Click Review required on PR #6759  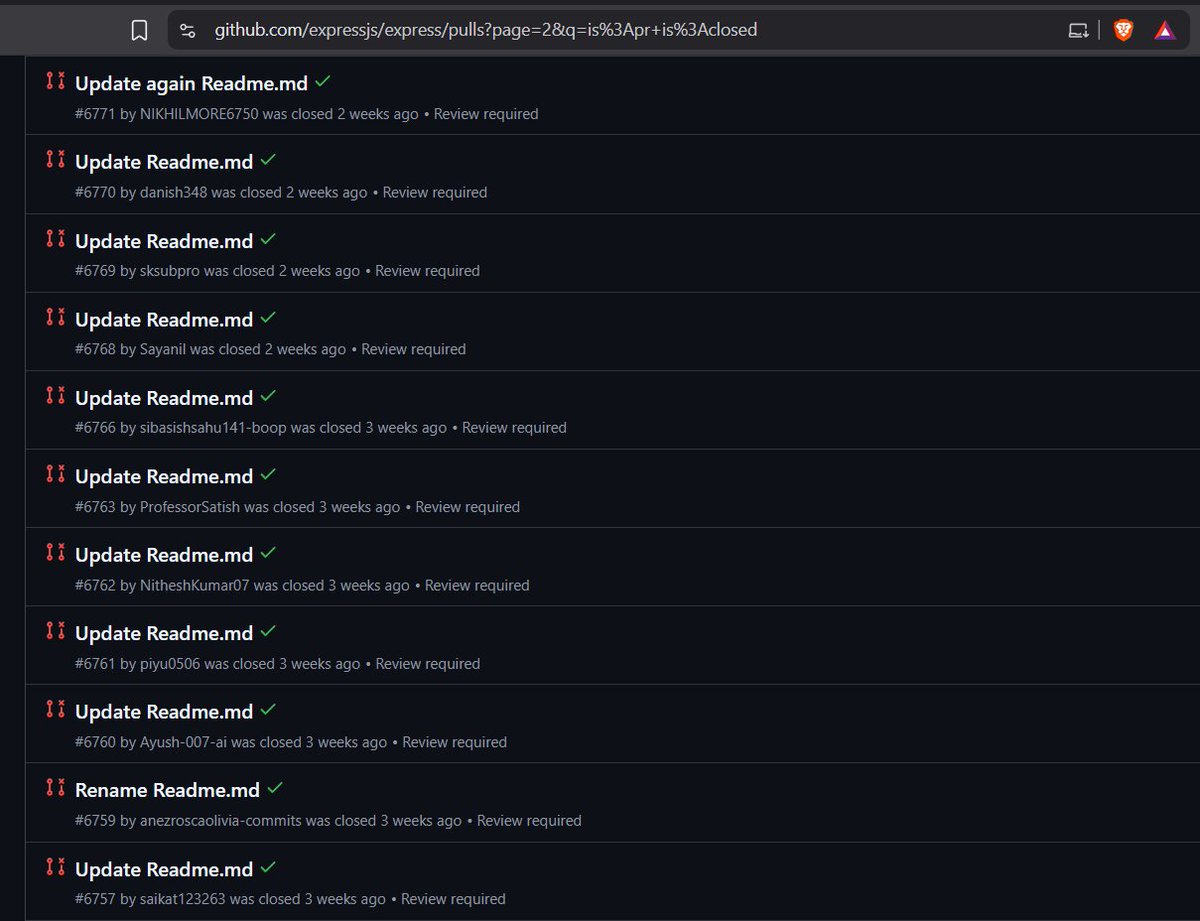(529, 820)
